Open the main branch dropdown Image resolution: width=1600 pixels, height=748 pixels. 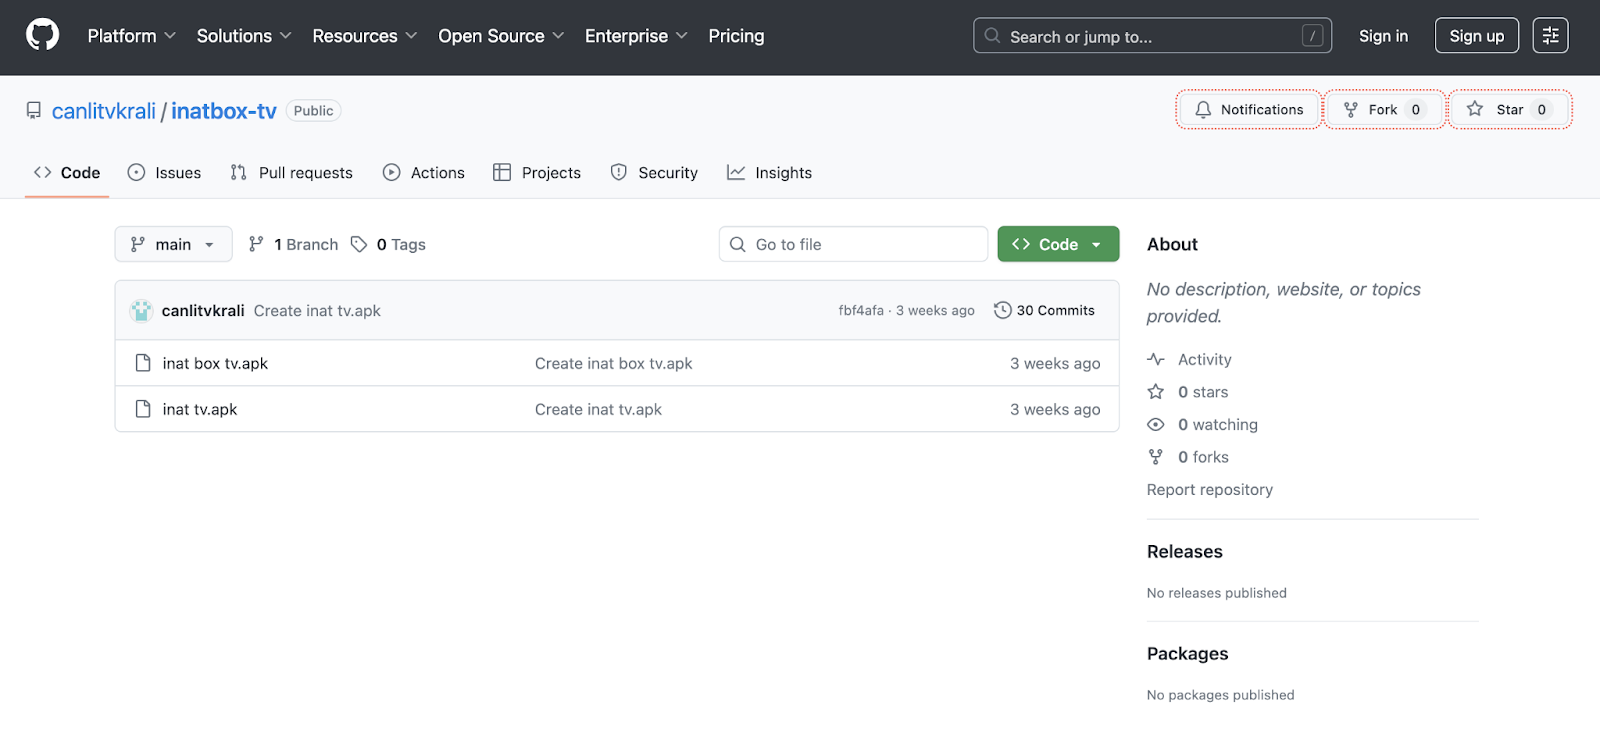pos(173,245)
